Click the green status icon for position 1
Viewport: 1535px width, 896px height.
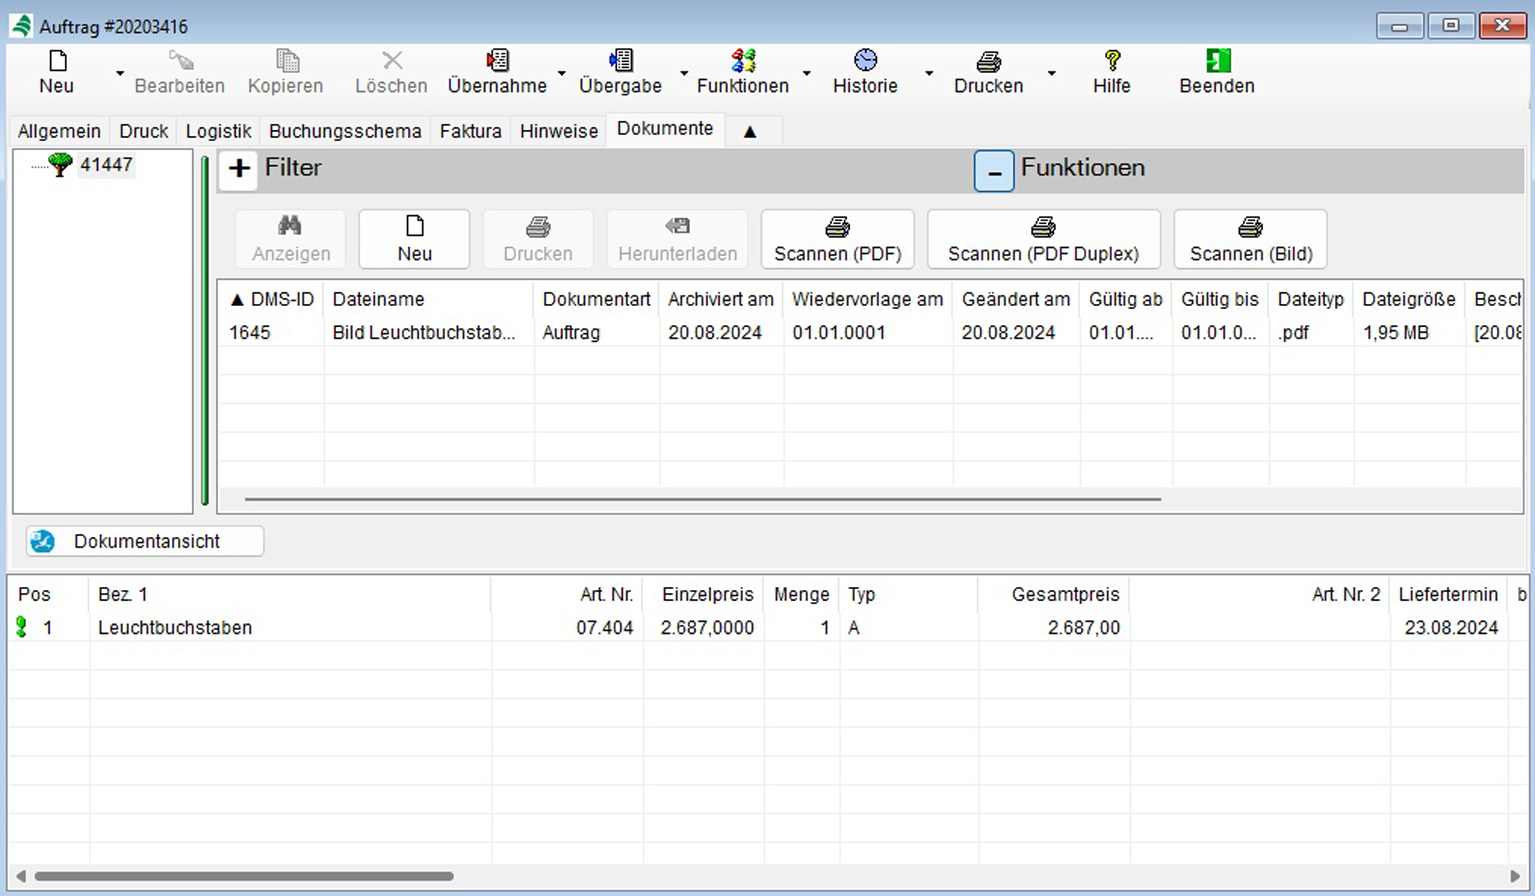22,627
